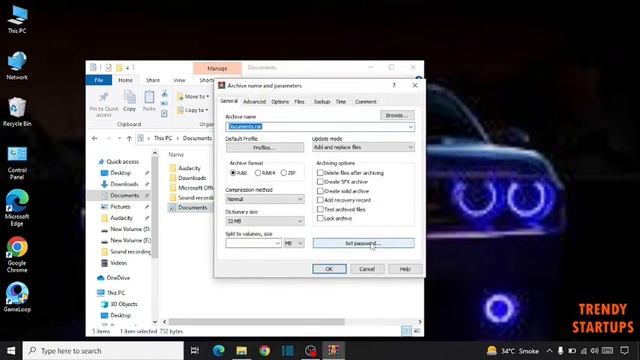
Task: Confirm with the OK button
Action: click(x=329, y=269)
